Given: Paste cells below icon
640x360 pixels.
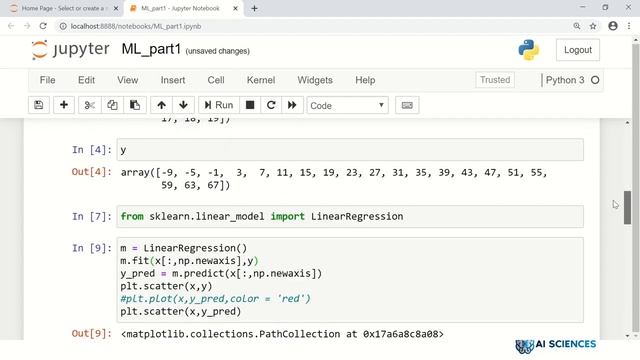Looking at the screenshot, I should pos(135,105).
